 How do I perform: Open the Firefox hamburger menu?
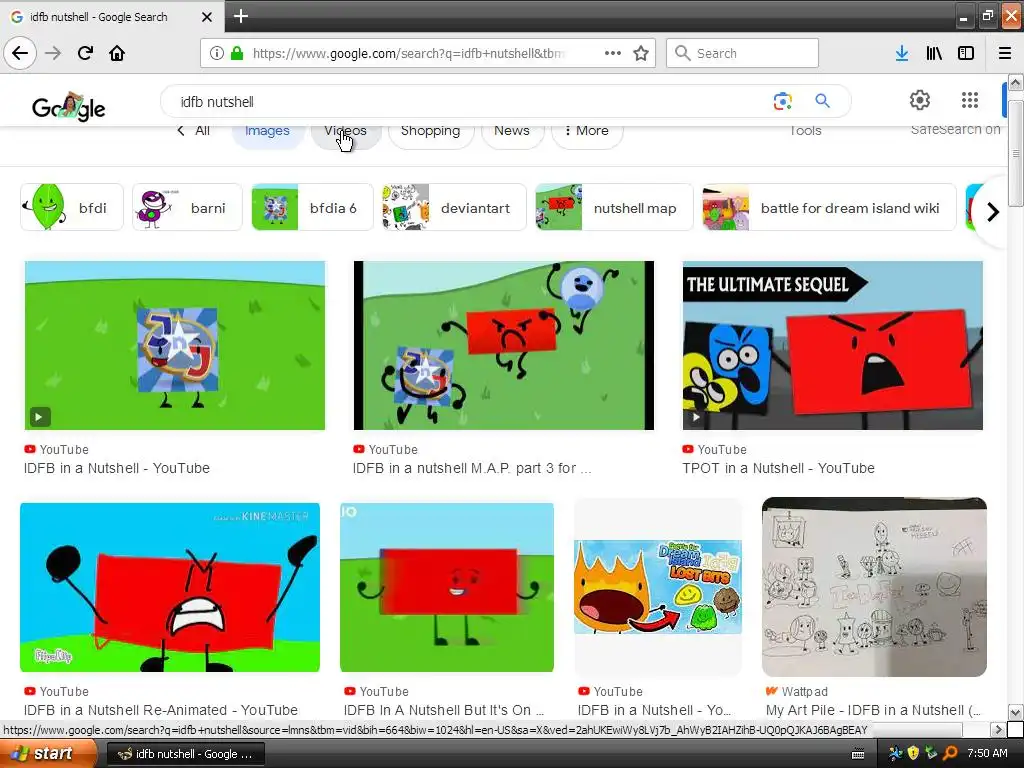point(1005,53)
